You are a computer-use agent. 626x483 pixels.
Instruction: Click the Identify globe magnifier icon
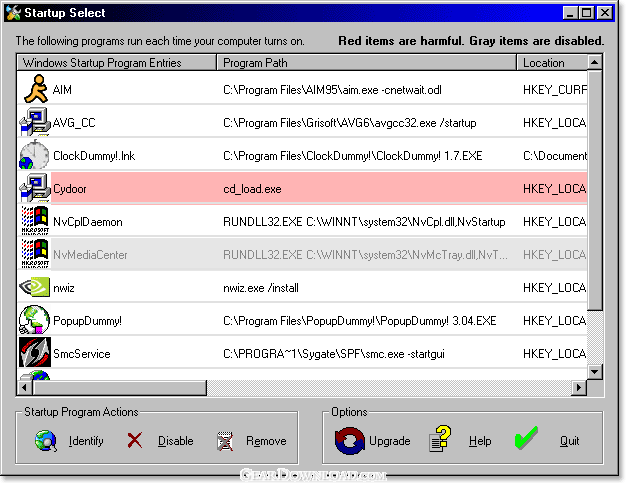click(x=46, y=441)
